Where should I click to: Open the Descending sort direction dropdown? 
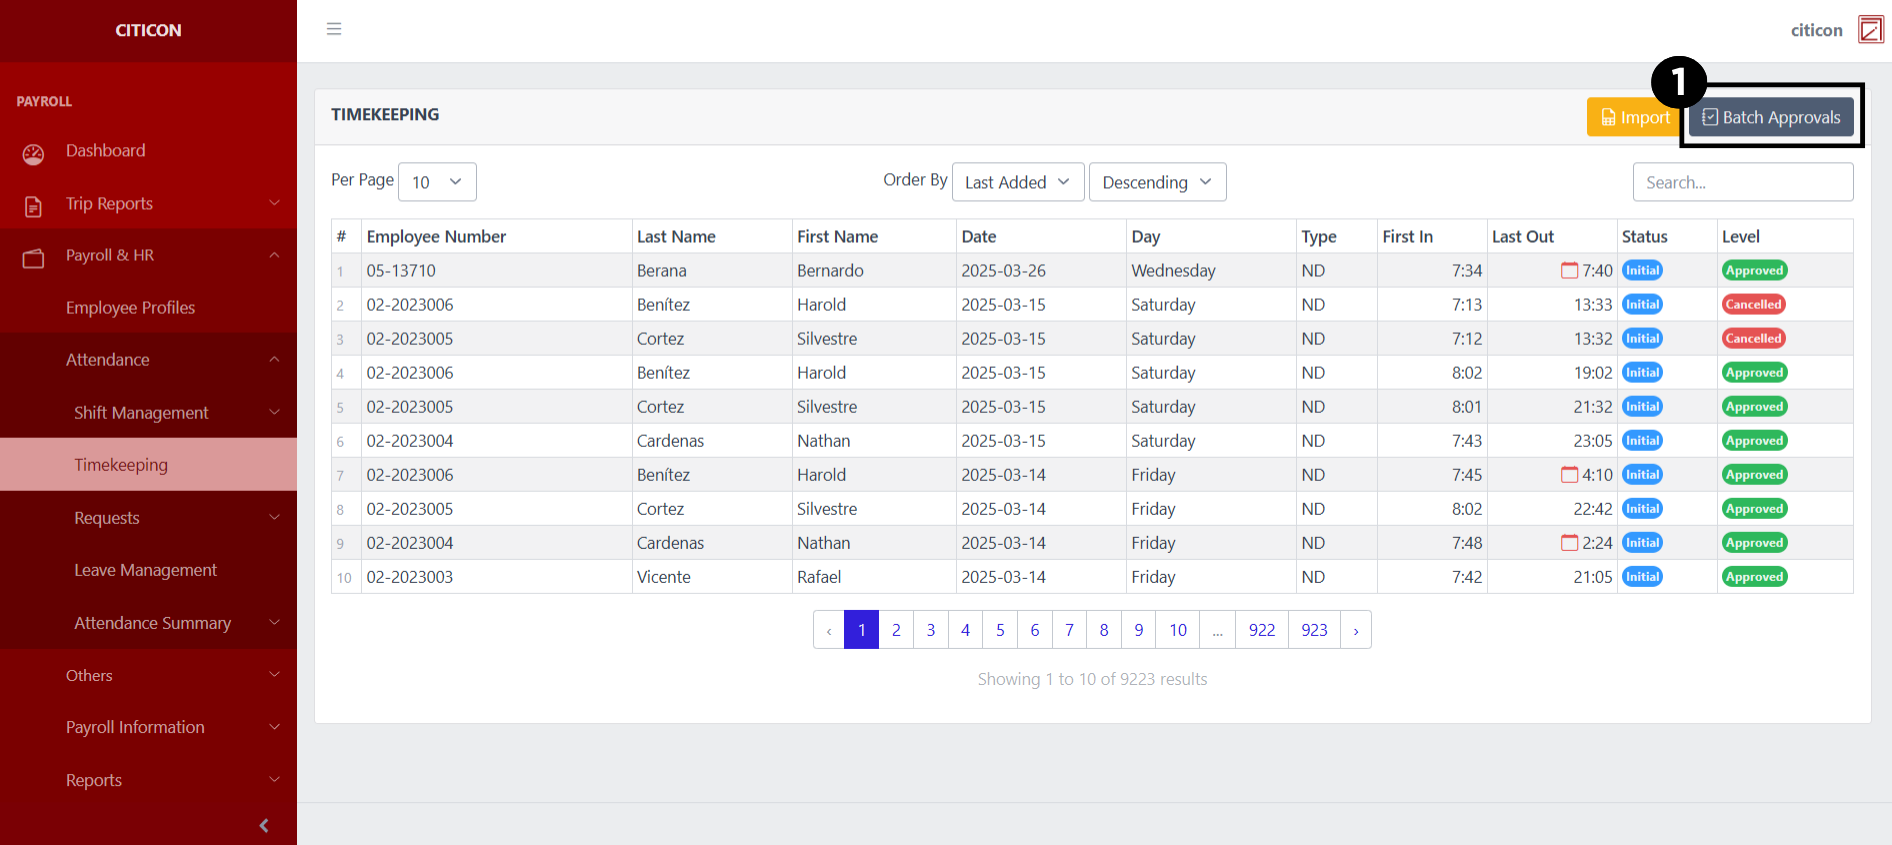1156,182
